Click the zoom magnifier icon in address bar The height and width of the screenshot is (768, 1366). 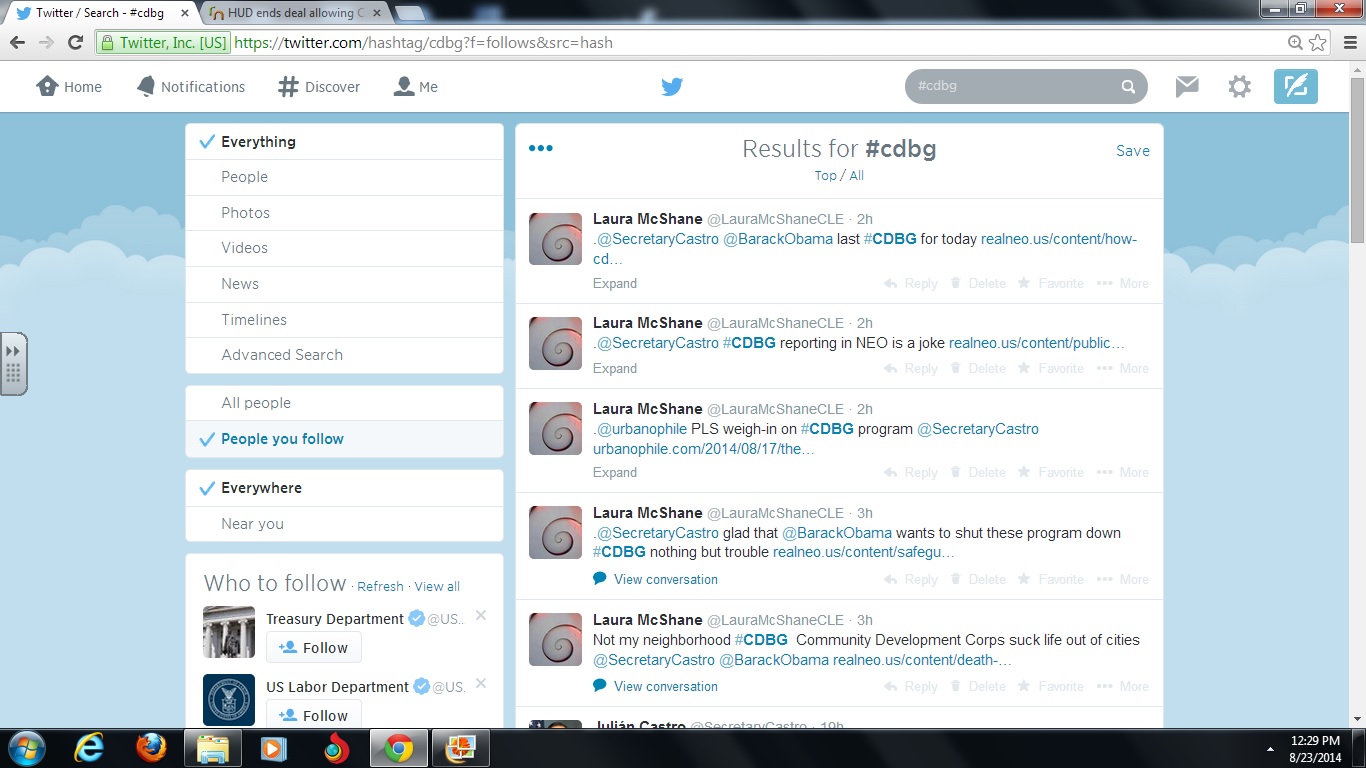[1295, 43]
